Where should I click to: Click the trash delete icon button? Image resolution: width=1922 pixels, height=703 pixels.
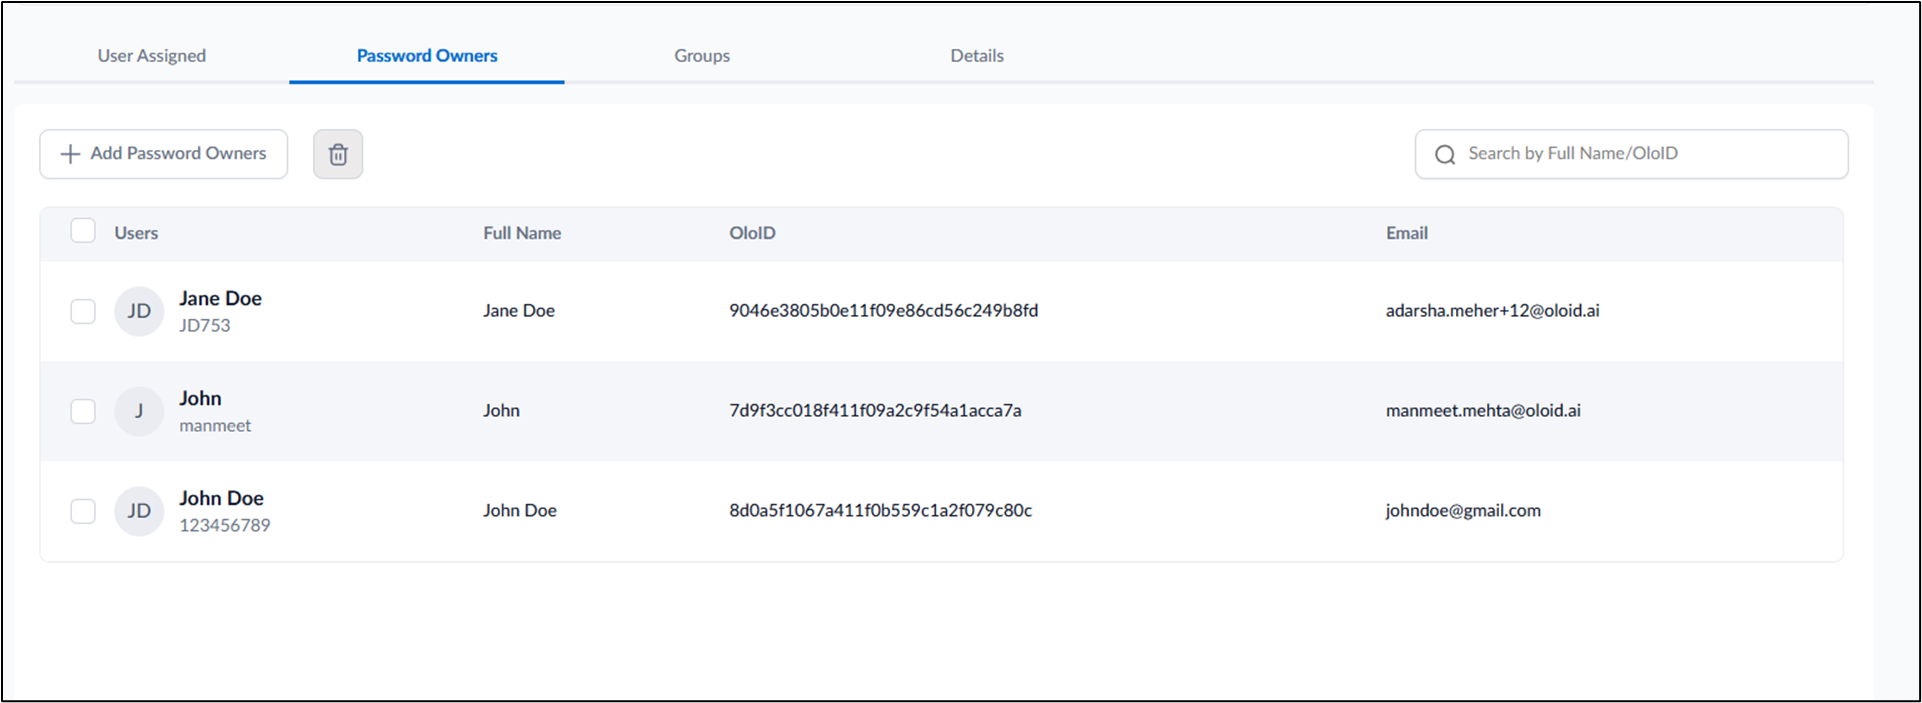tap(338, 154)
